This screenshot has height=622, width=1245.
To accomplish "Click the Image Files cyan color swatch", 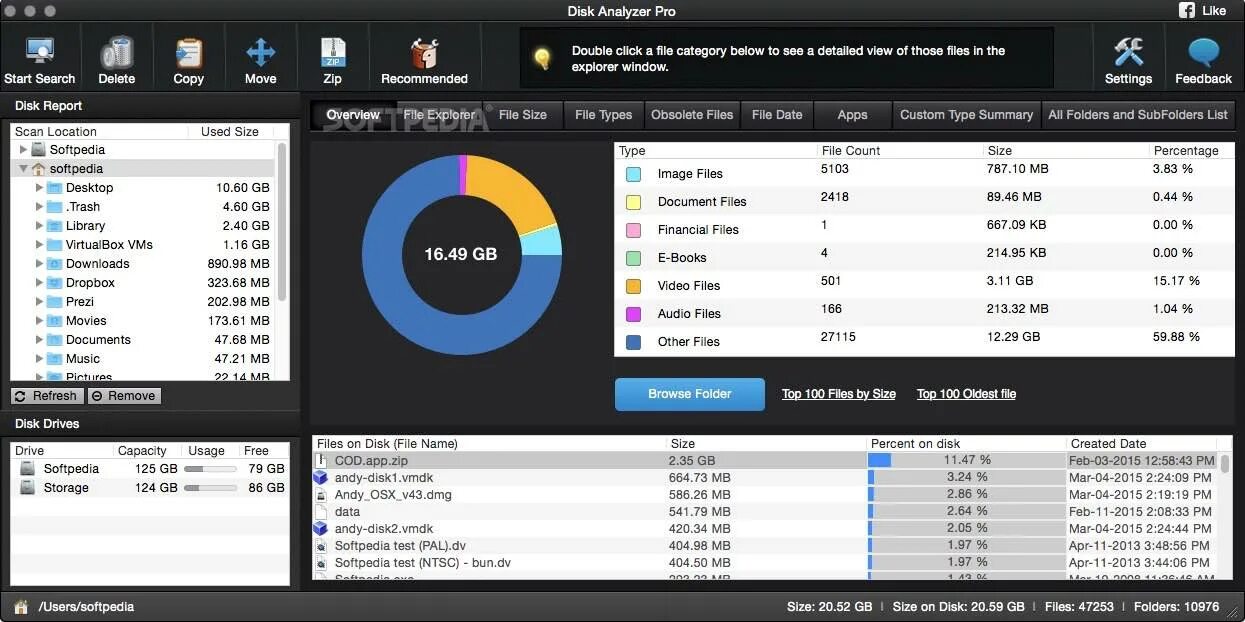I will click(x=633, y=174).
